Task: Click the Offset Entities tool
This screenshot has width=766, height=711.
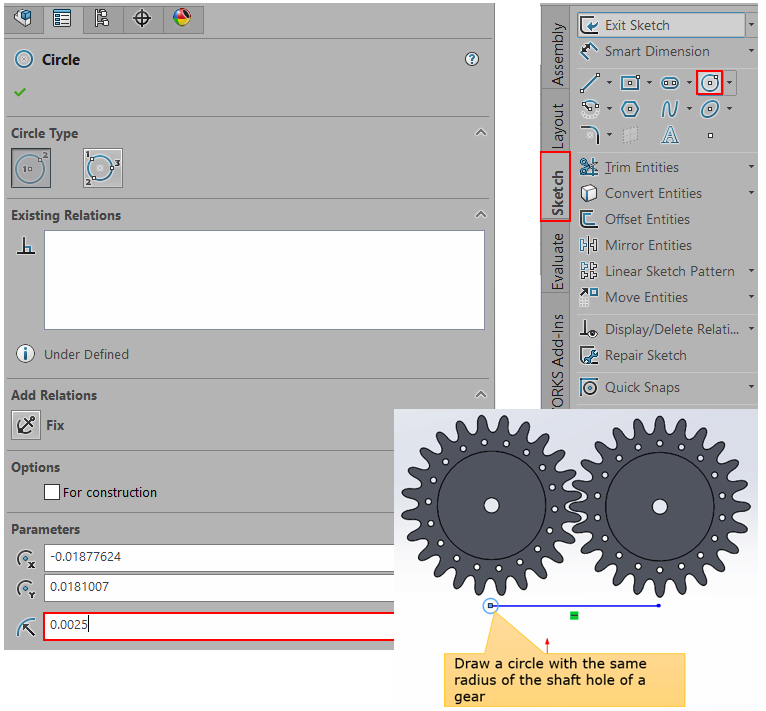Action: point(635,219)
